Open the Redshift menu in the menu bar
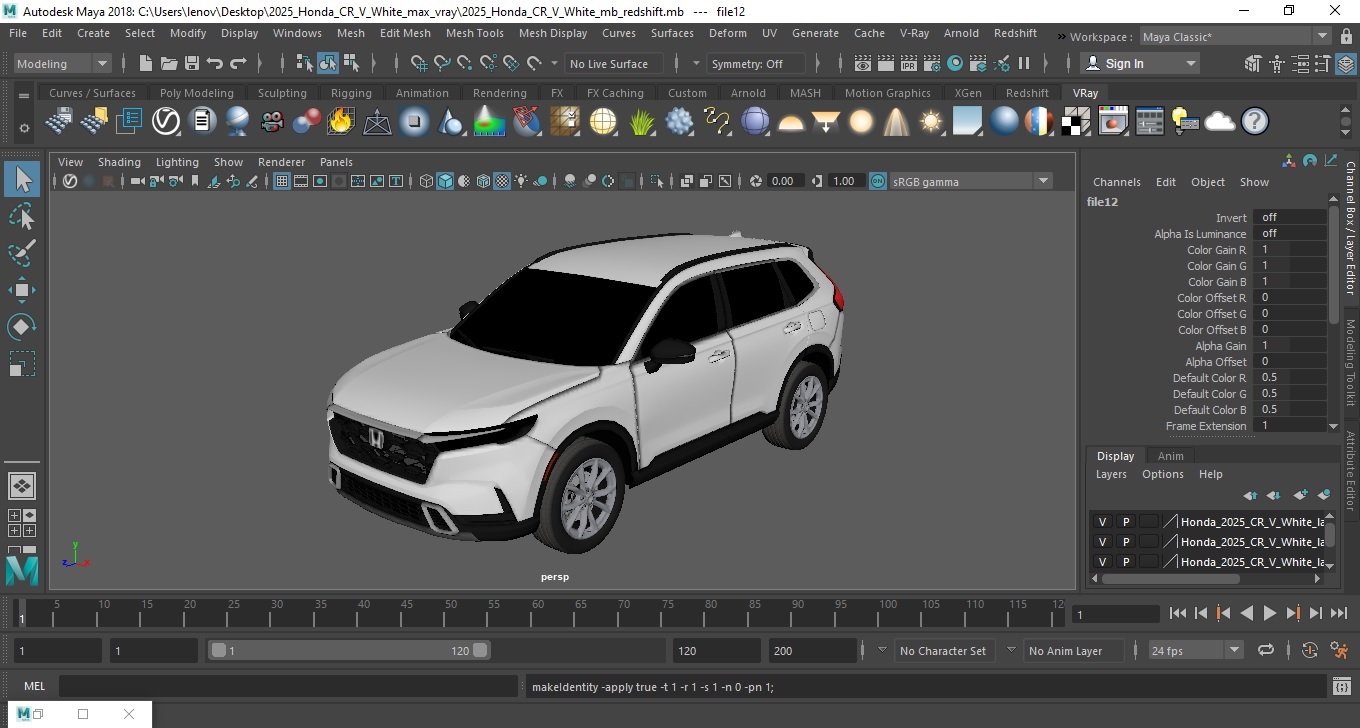The height and width of the screenshot is (728, 1360). point(1015,33)
